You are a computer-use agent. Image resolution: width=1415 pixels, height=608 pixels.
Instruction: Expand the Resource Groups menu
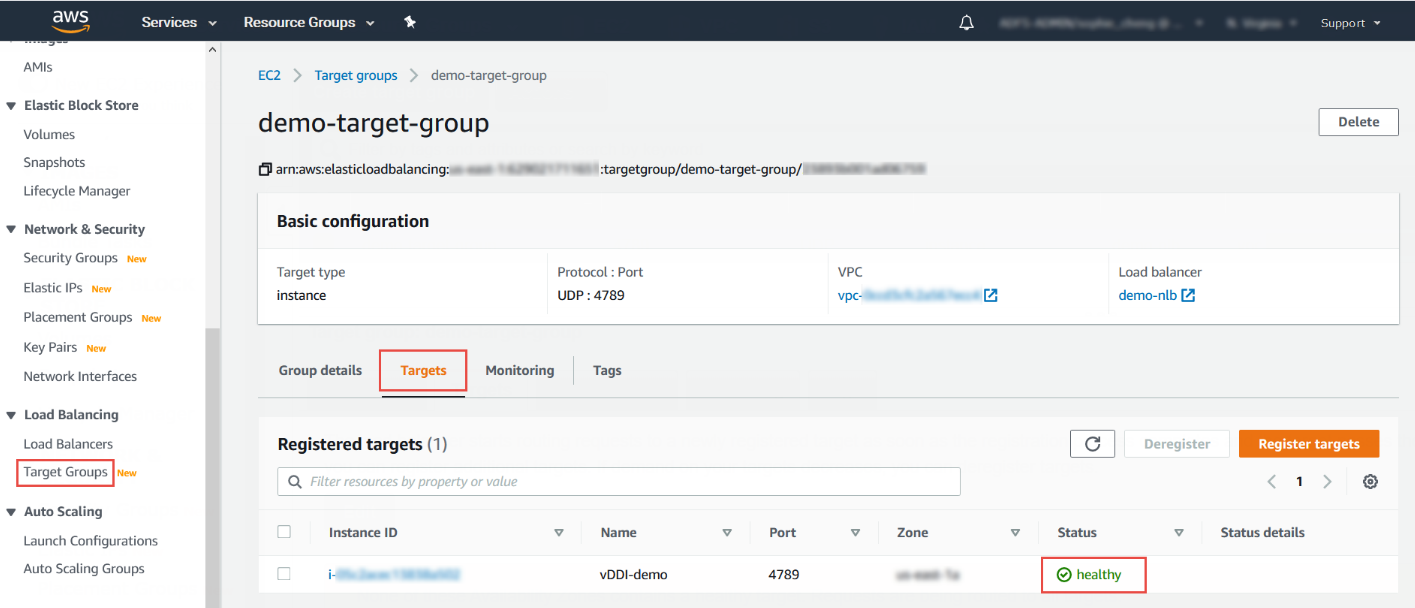tap(309, 22)
